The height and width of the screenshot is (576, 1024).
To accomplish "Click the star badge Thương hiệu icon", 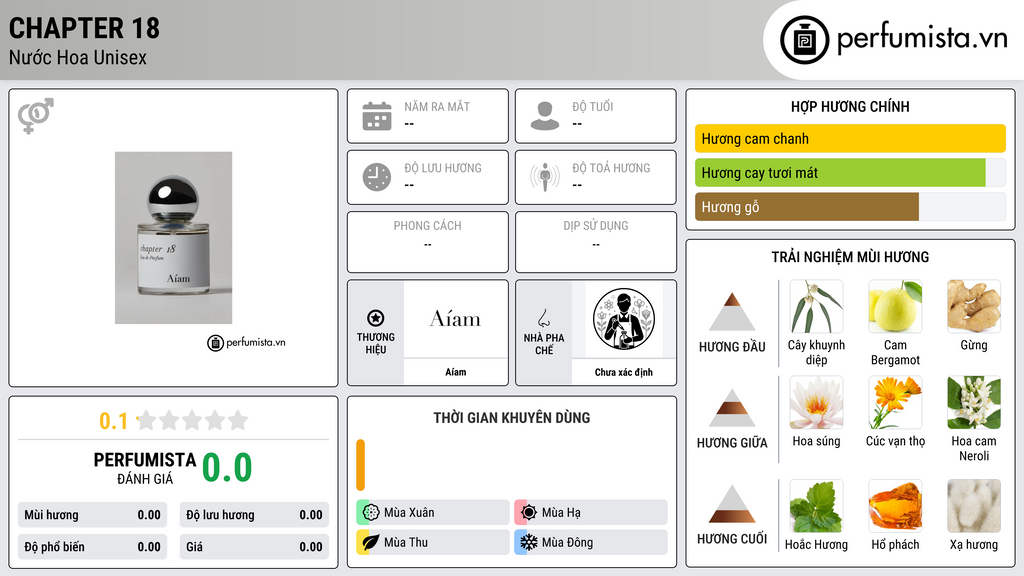I will coord(376,318).
